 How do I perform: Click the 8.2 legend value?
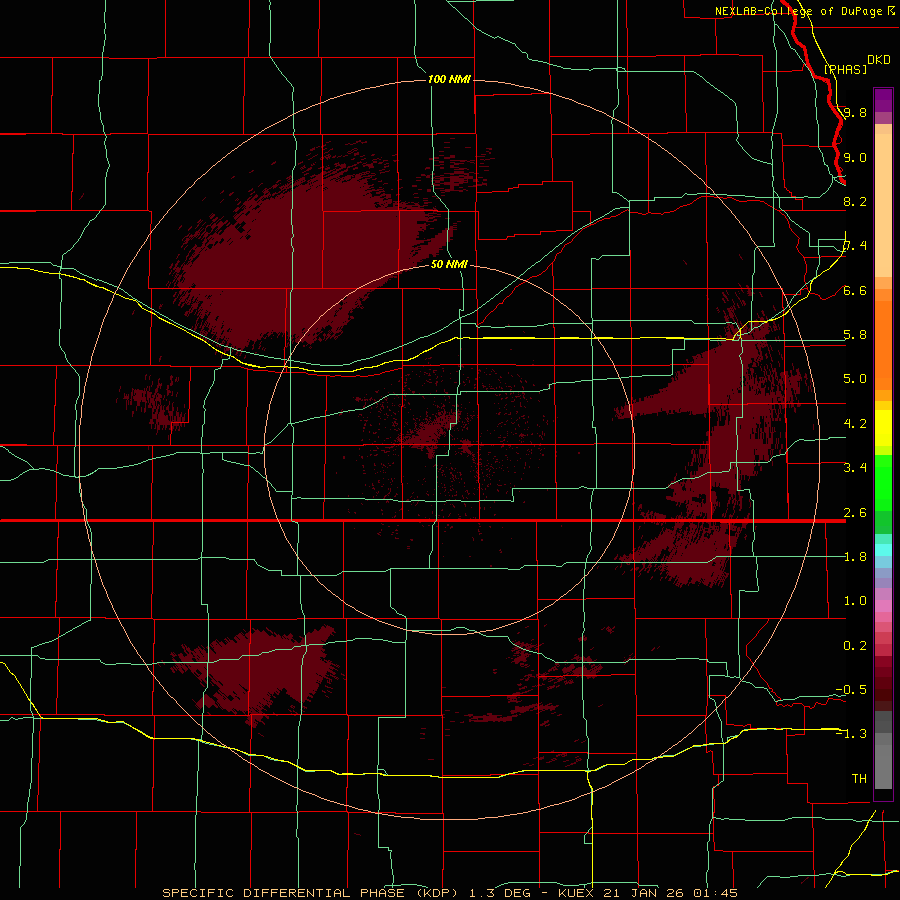855,201
